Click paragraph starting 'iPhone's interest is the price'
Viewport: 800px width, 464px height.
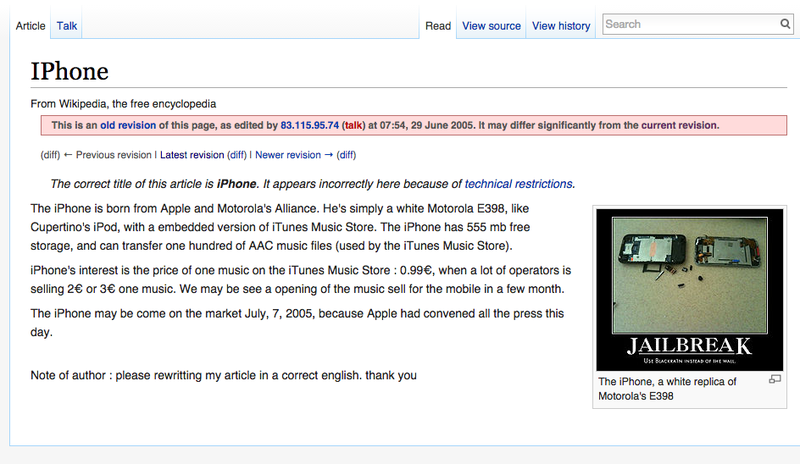[301, 280]
